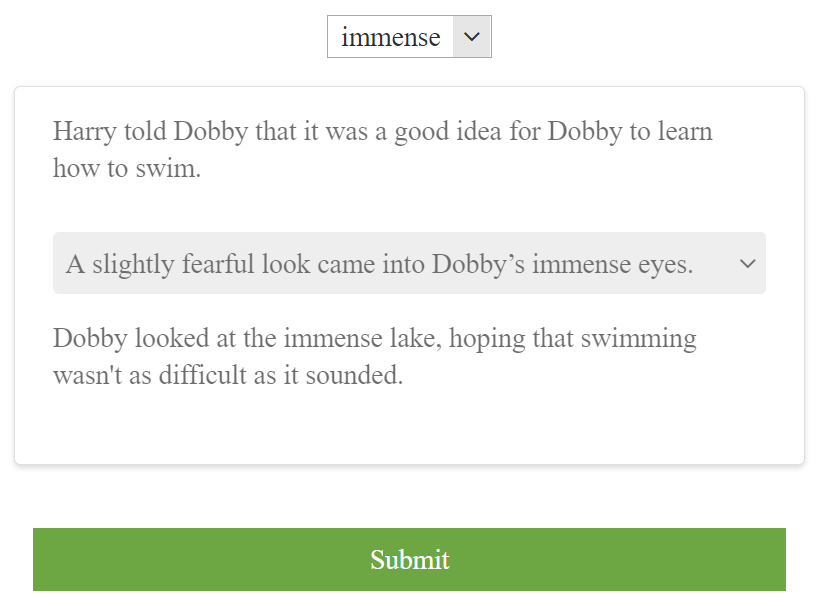Image resolution: width=819 pixels, height=606 pixels.
Task: Click 'Dobby's immense eyes' in the gray dropdown
Action: tap(563, 264)
